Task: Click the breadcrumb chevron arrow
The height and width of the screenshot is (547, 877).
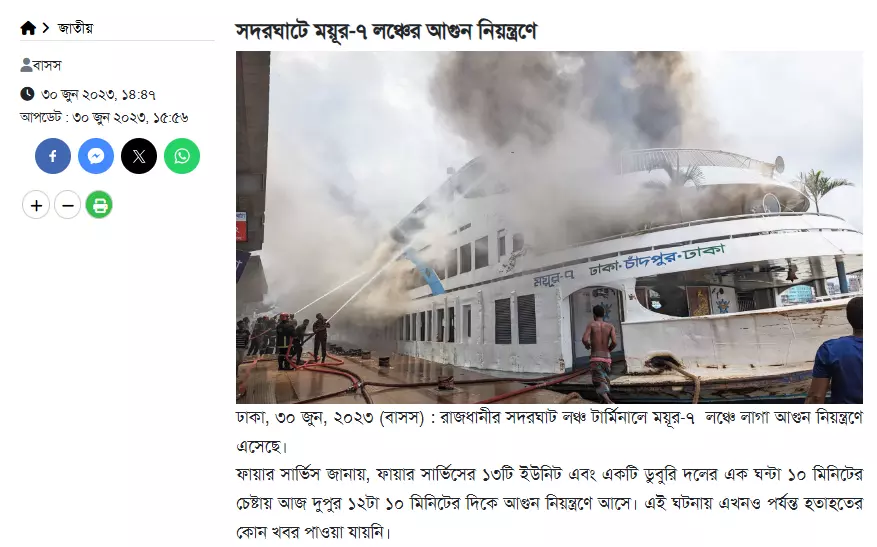Action: (46, 27)
